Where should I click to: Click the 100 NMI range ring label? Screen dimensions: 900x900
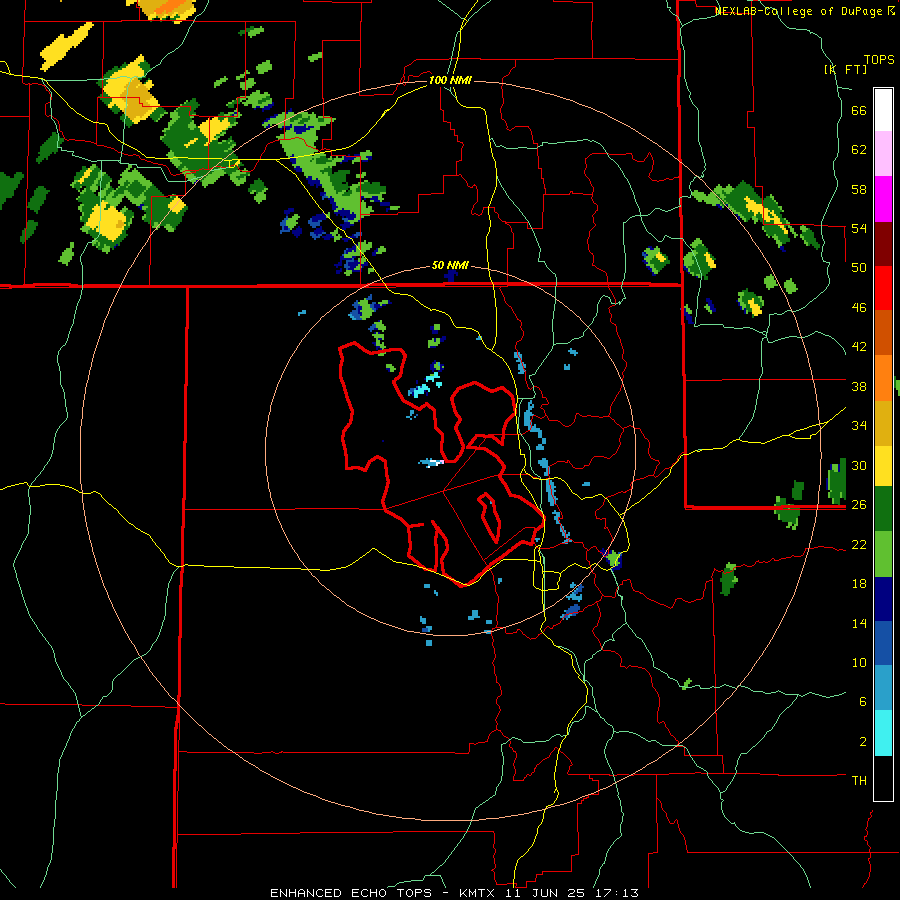coord(450,80)
